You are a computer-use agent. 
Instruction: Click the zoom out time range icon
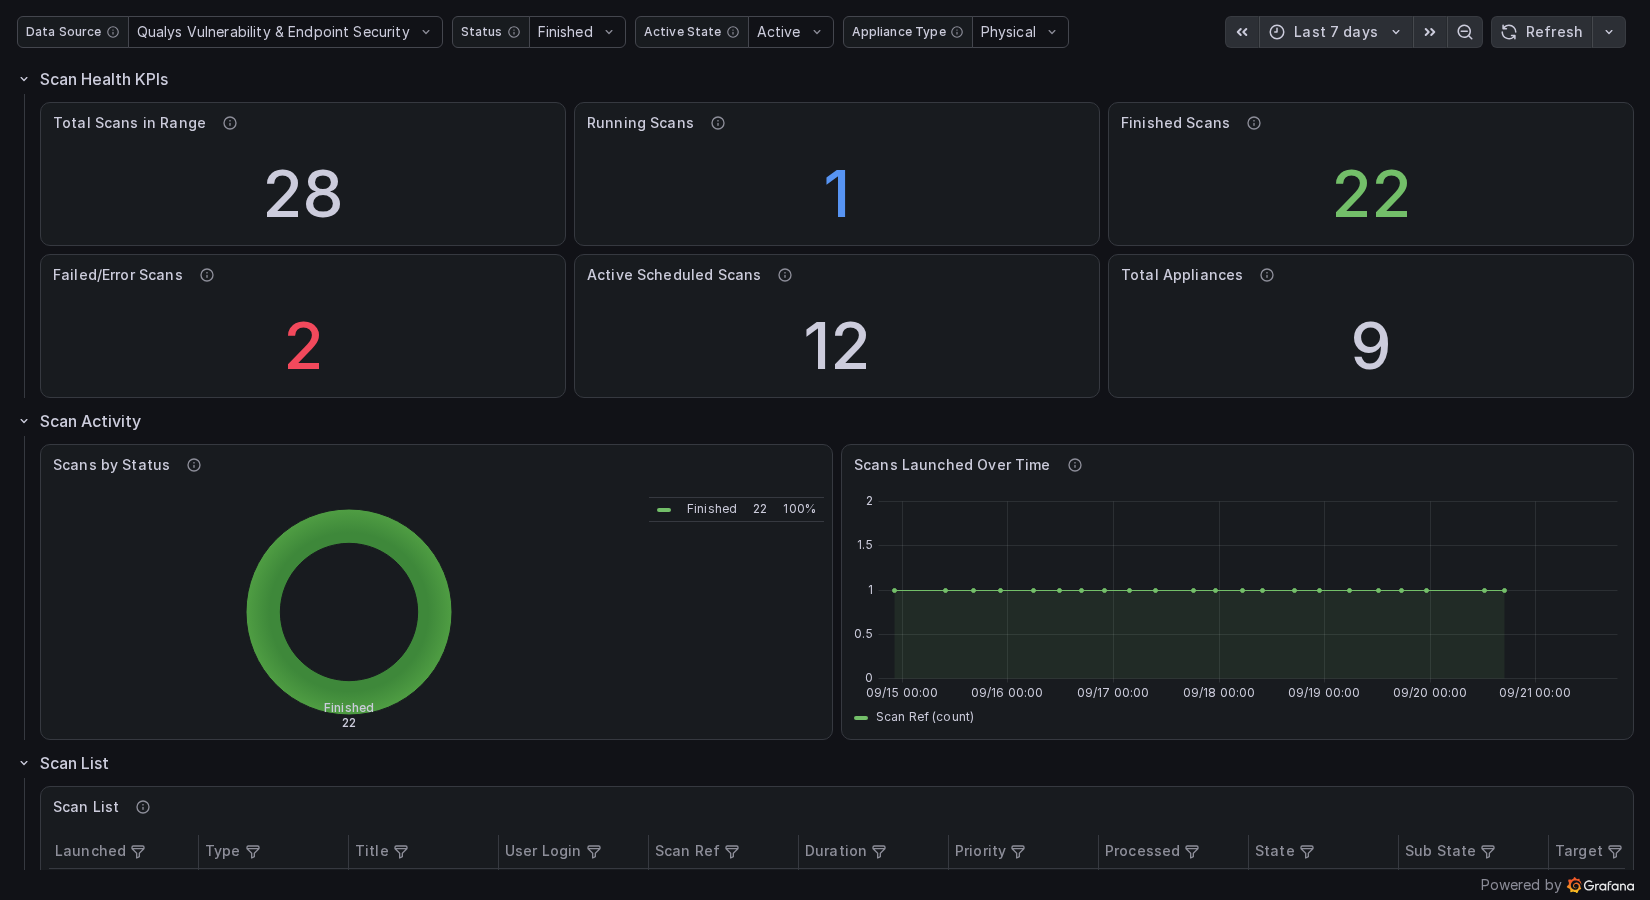pos(1465,32)
